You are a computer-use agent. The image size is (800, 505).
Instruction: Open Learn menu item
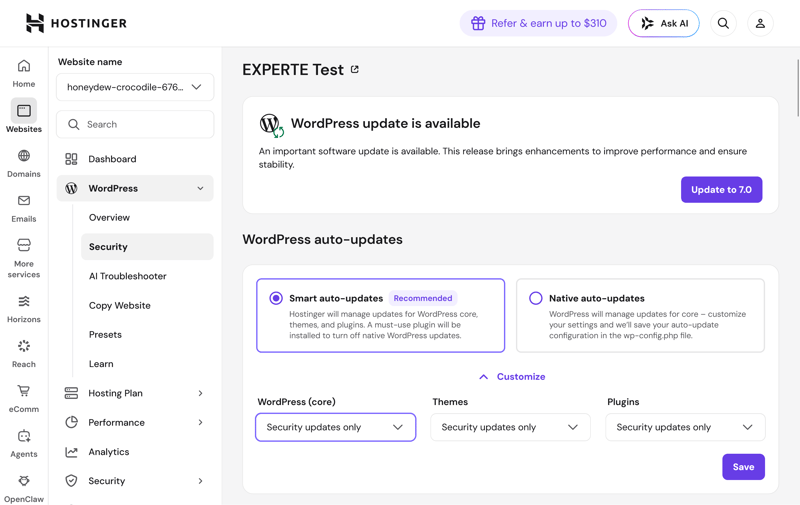[x=101, y=364]
